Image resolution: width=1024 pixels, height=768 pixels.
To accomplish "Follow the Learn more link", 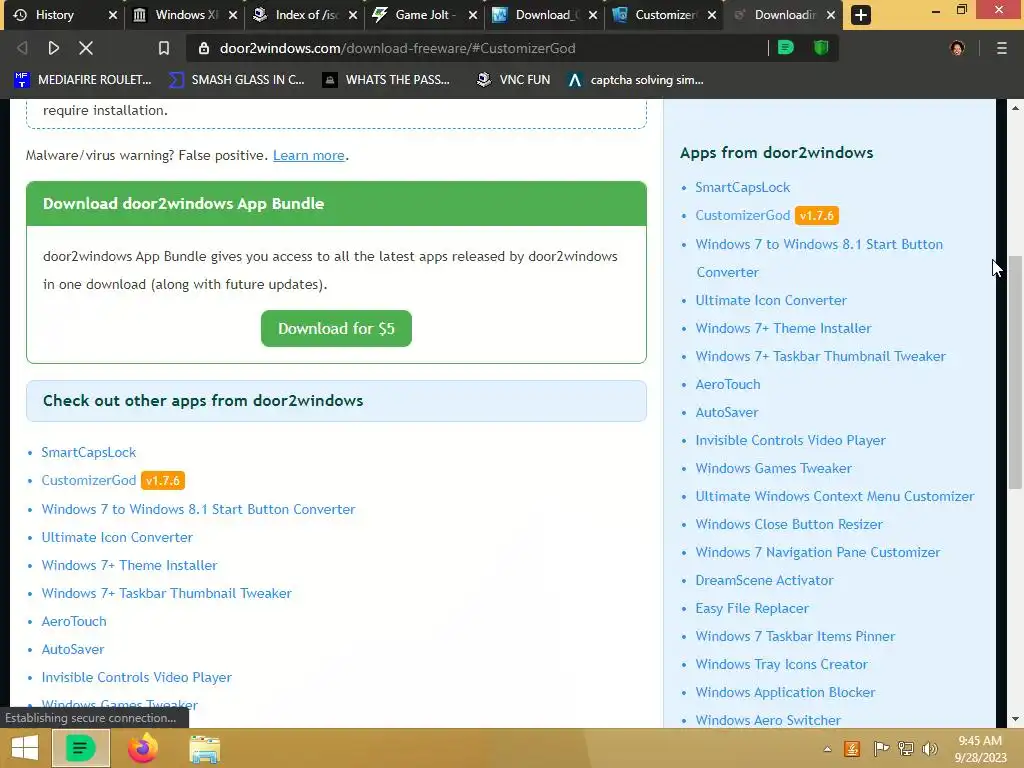I will (309, 155).
